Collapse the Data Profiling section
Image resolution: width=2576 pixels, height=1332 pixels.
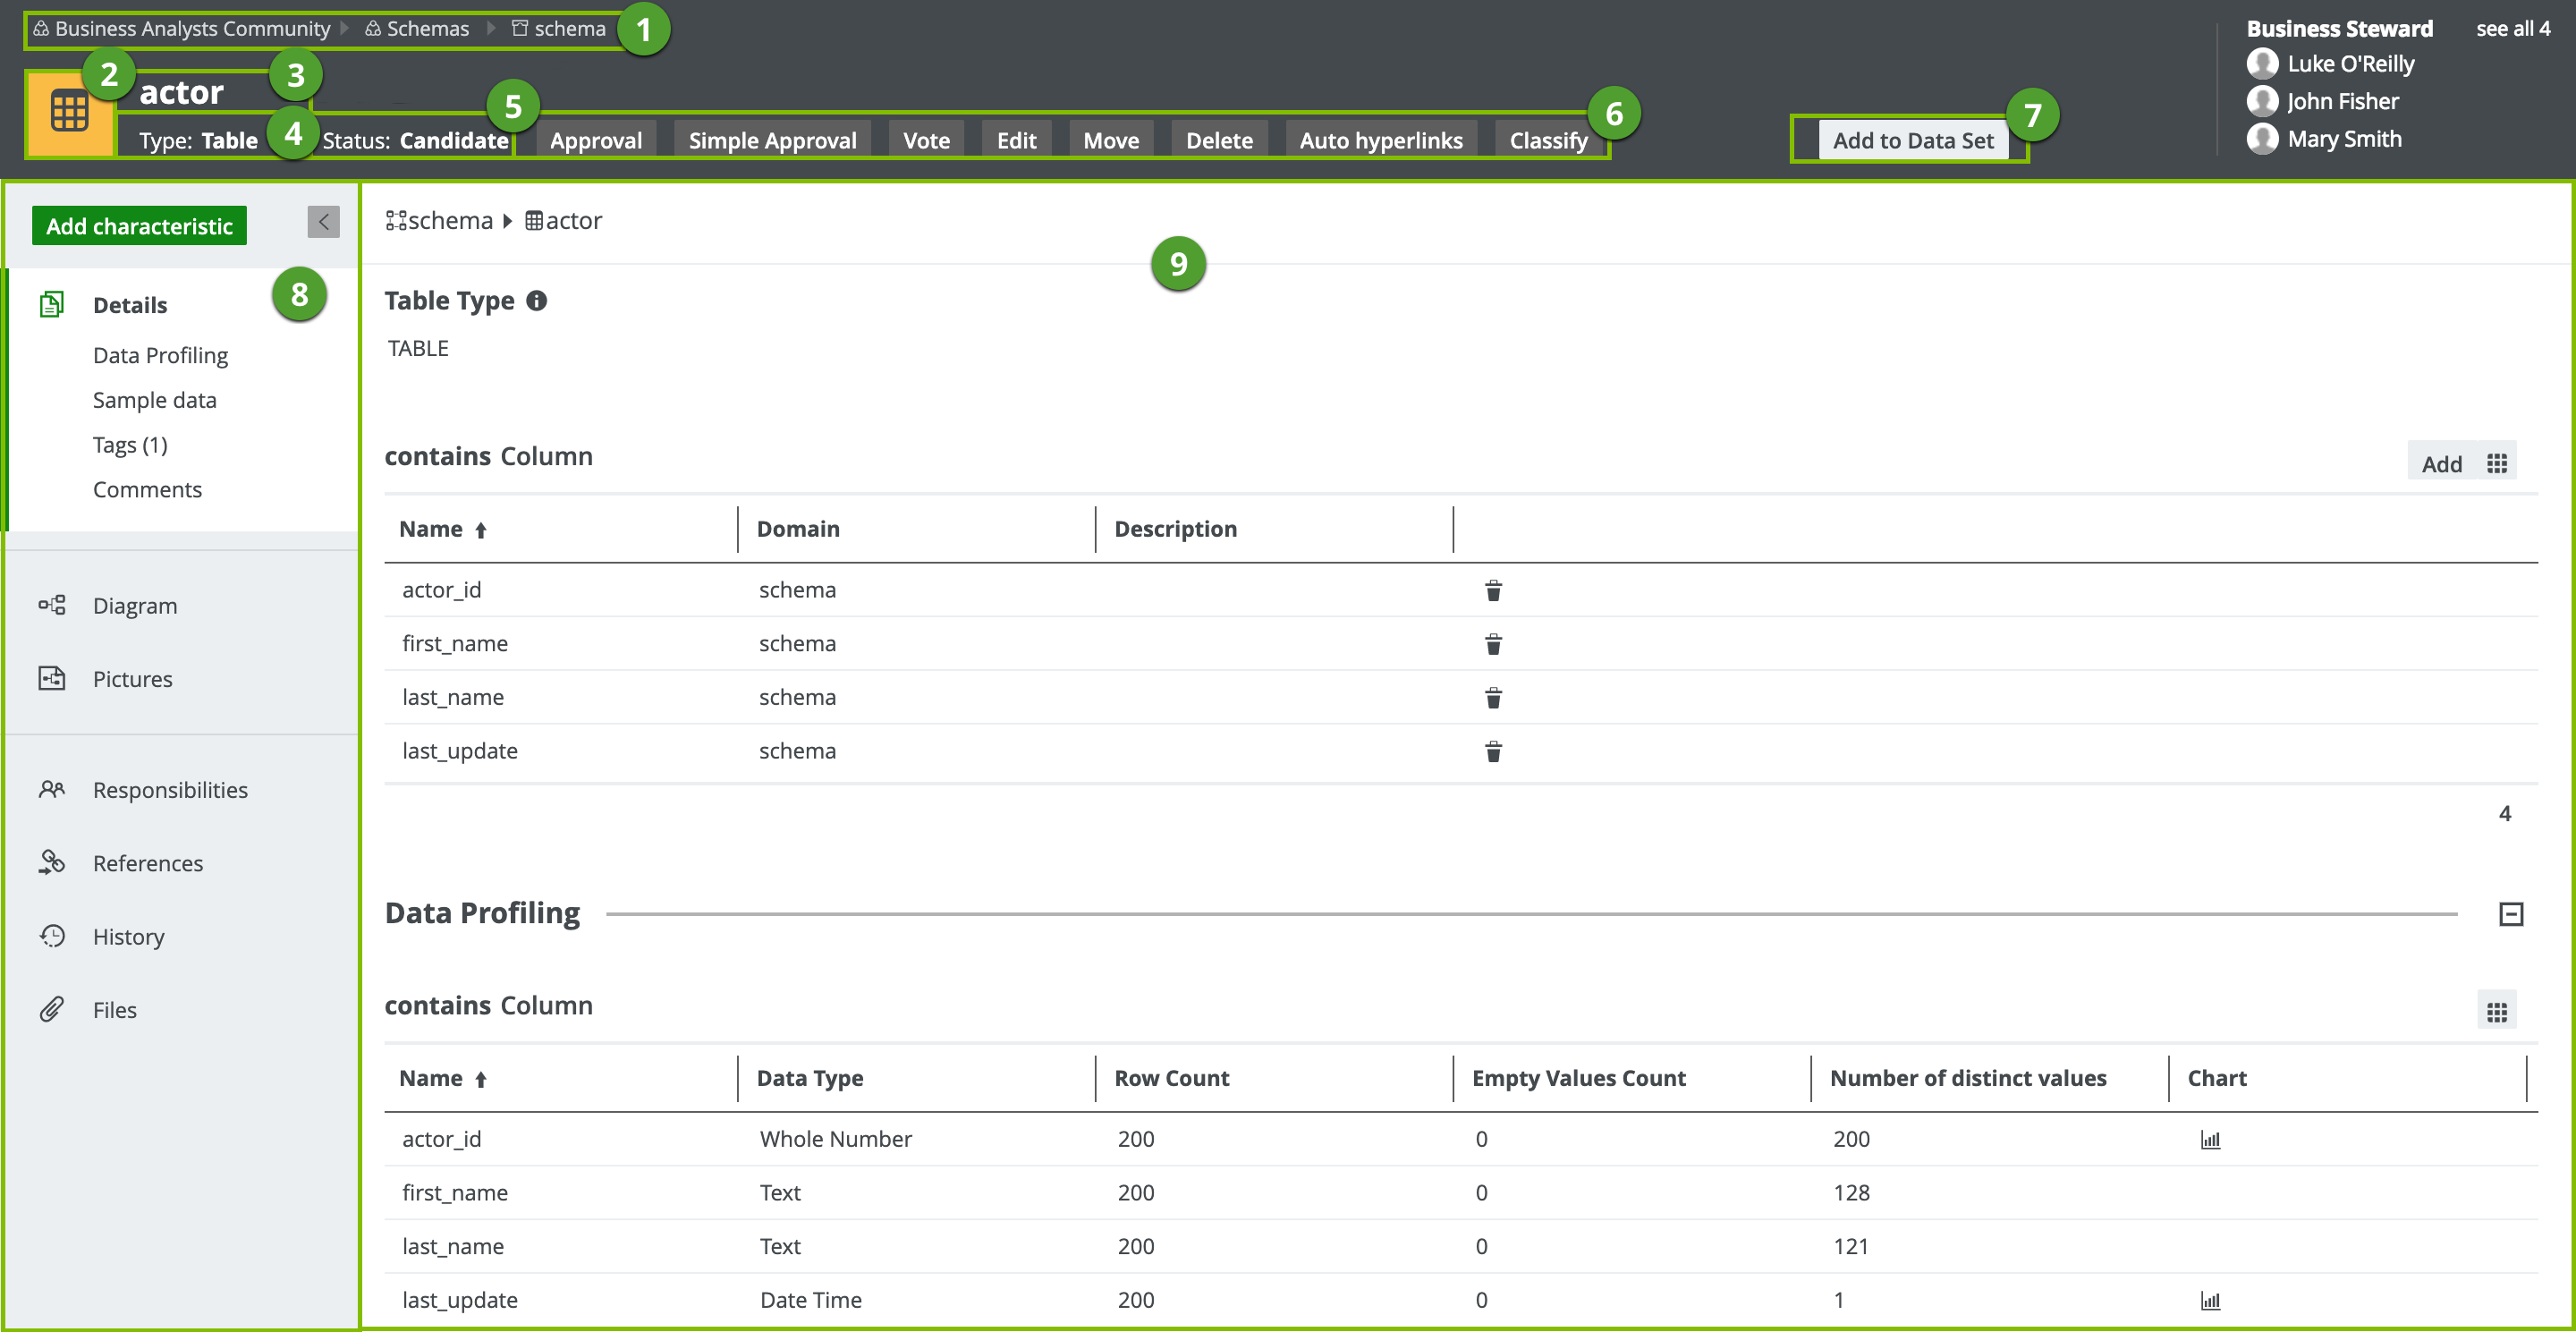(2510, 914)
